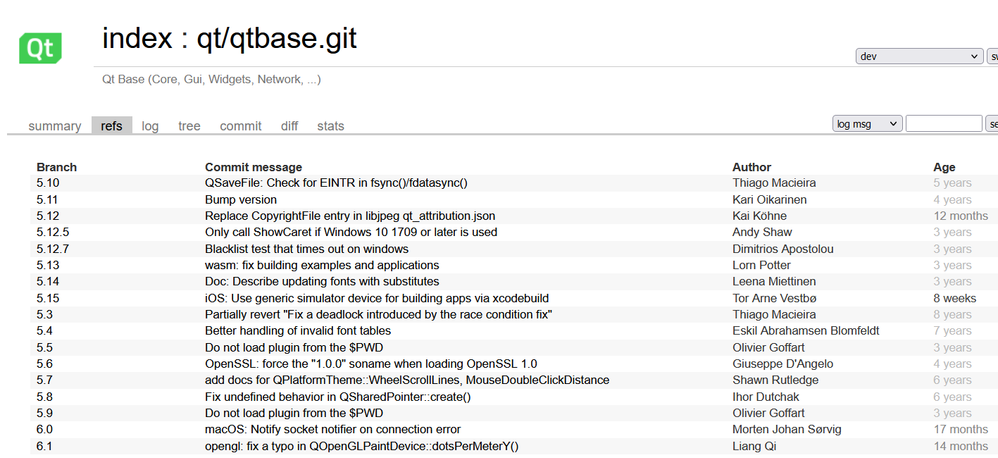This screenshot has height=458, width=998.
Task: Expand the log msg search type dropdown
Action: [x=867, y=124]
